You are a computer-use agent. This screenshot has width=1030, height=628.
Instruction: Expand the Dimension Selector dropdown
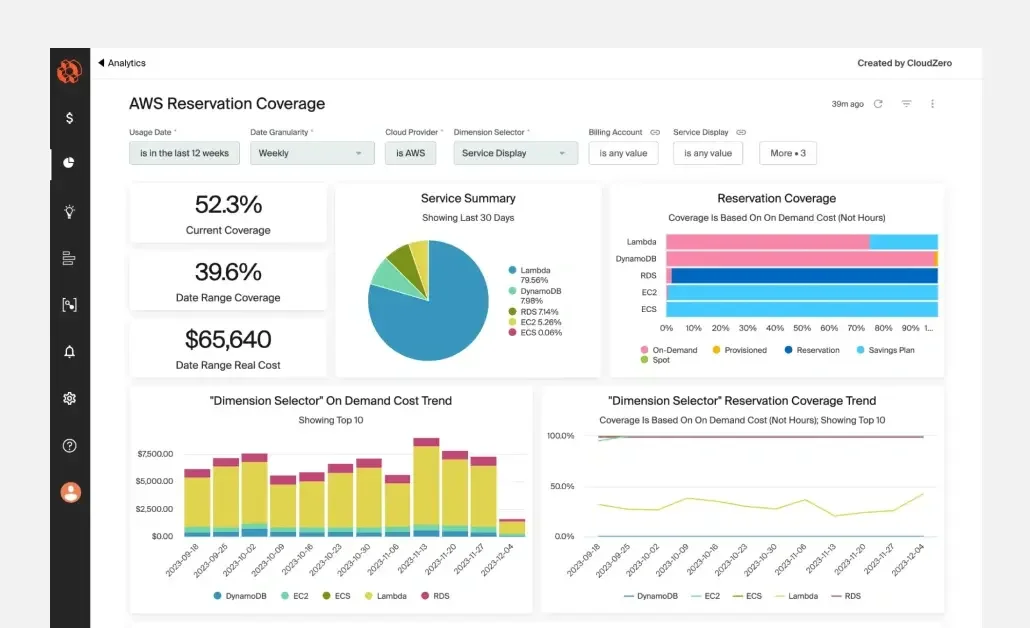pyautogui.click(x=516, y=153)
